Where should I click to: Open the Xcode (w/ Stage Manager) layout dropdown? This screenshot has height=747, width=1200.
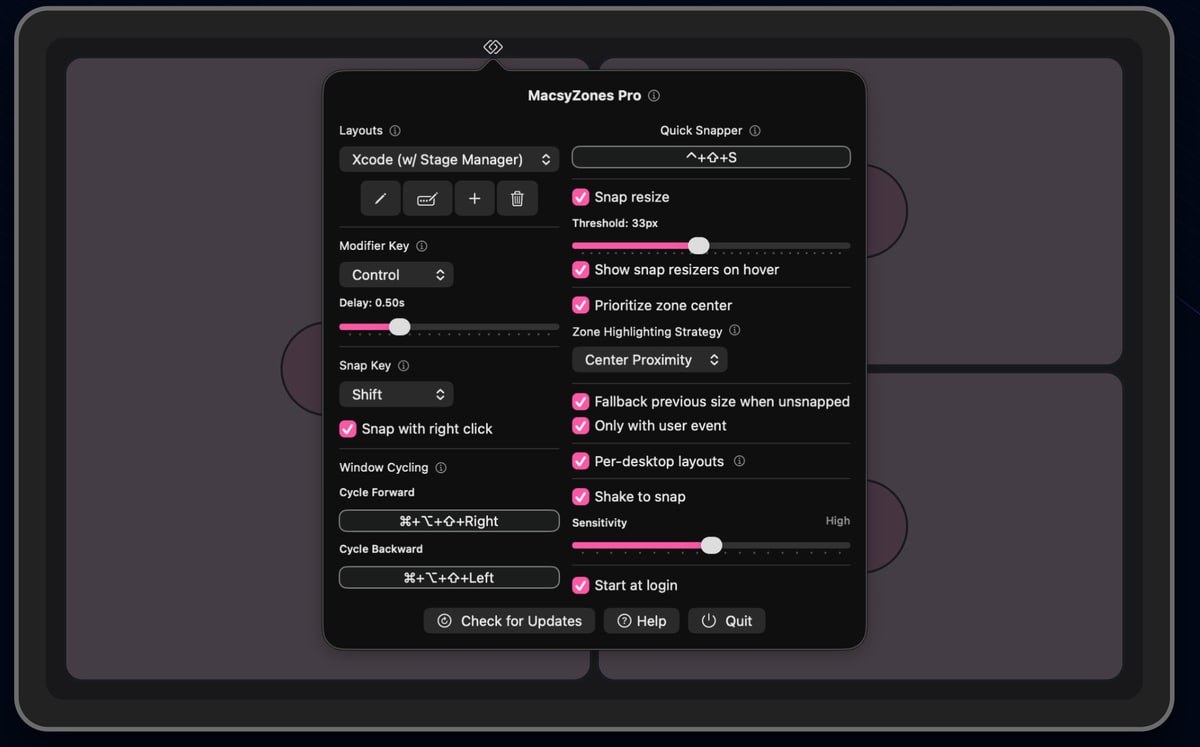pyautogui.click(x=449, y=159)
